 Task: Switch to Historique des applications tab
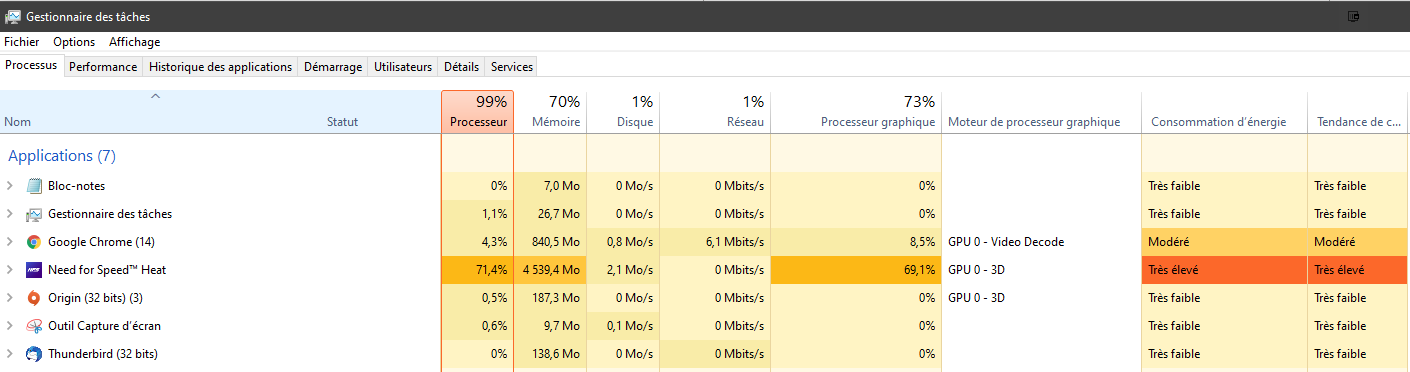pyautogui.click(x=220, y=67)
